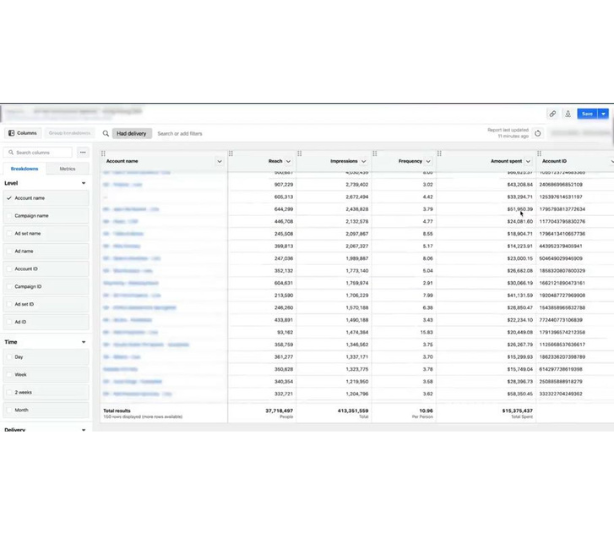The image size is (614, 534).
Task: Switch to the Metrics tab
Action: (x=67, y=169)
